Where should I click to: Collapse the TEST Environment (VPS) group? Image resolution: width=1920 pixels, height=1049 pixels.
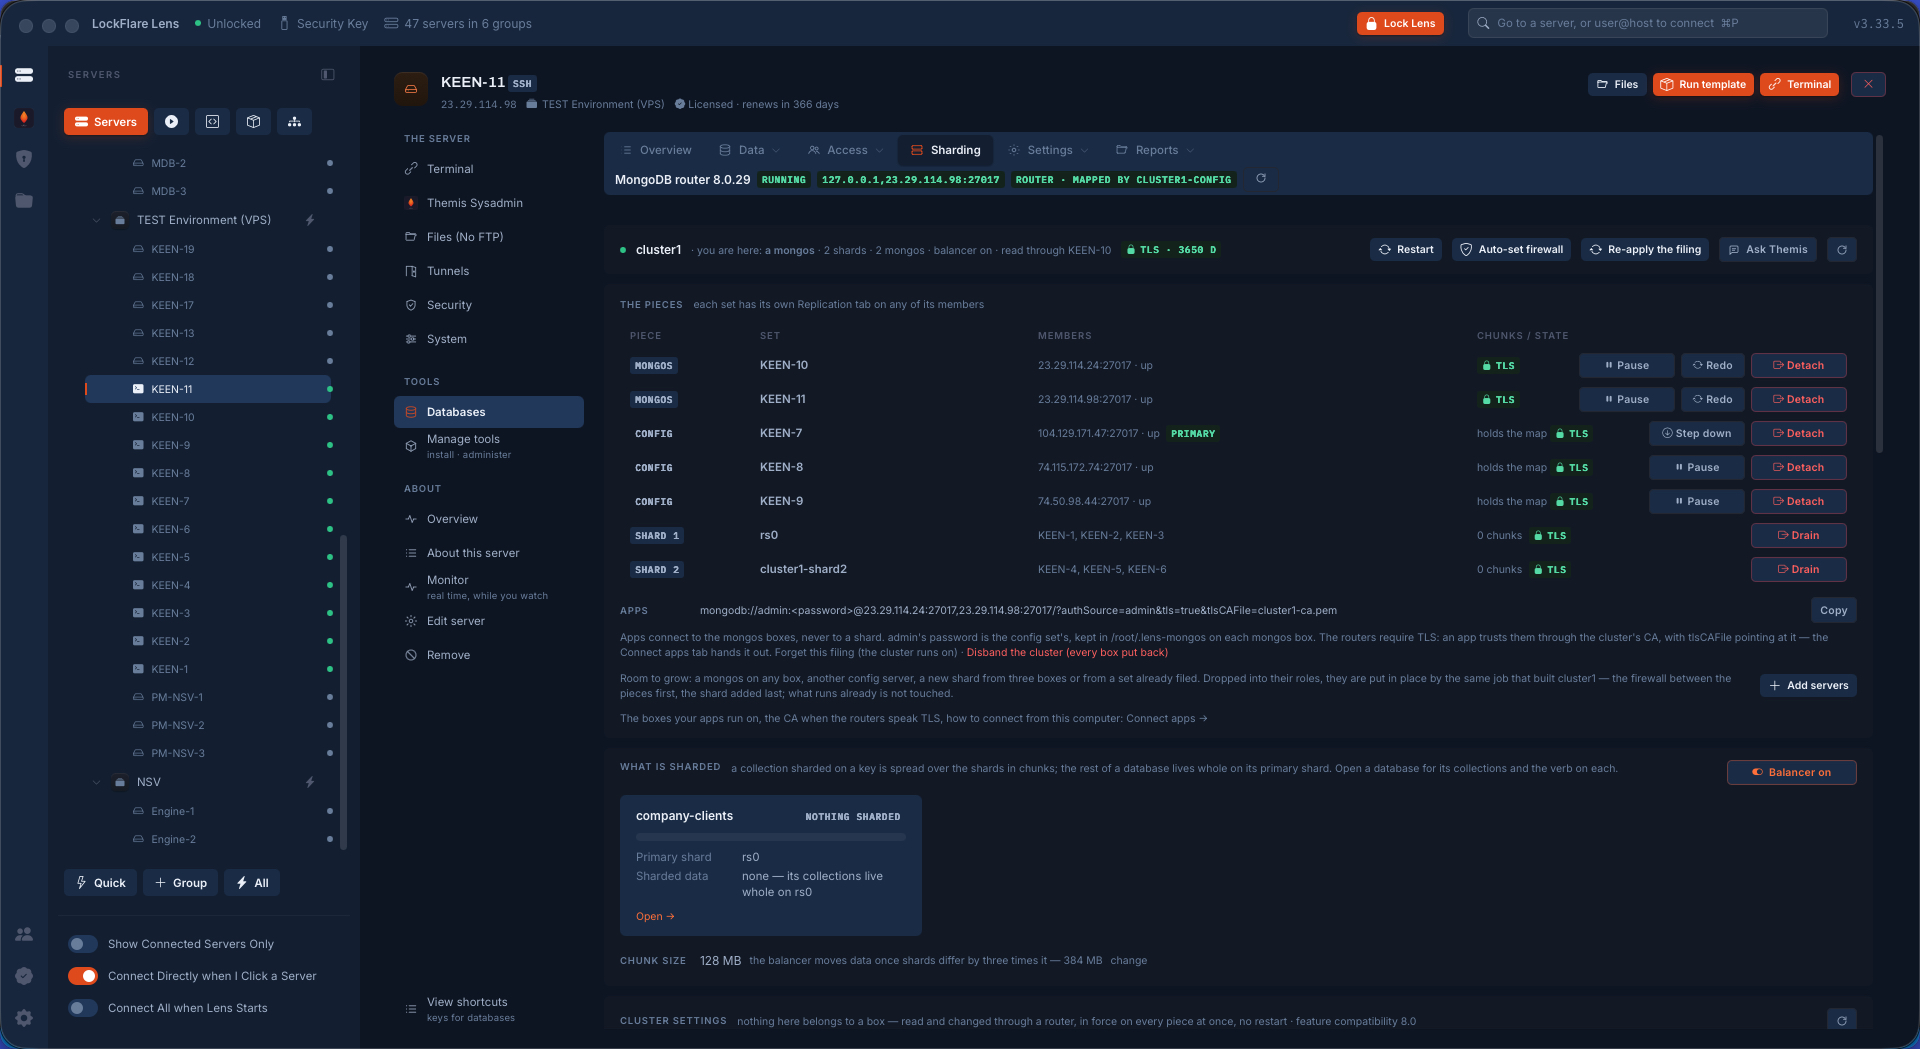point(97,220)
